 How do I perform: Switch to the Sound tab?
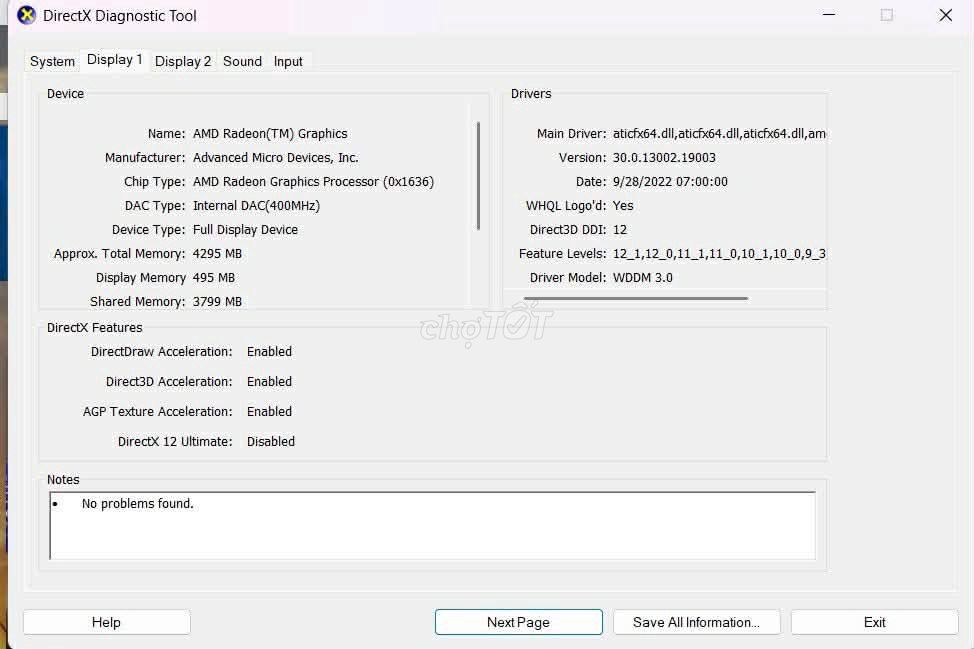[x=242, y=61]
